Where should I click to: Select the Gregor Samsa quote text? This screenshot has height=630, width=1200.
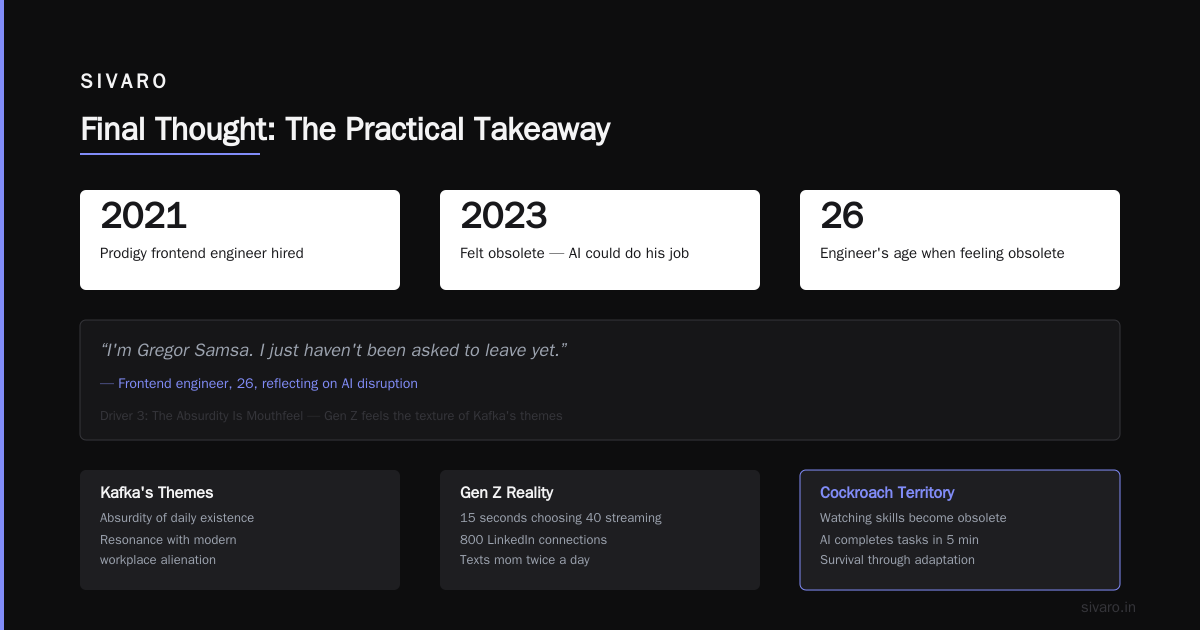(334, 350)
